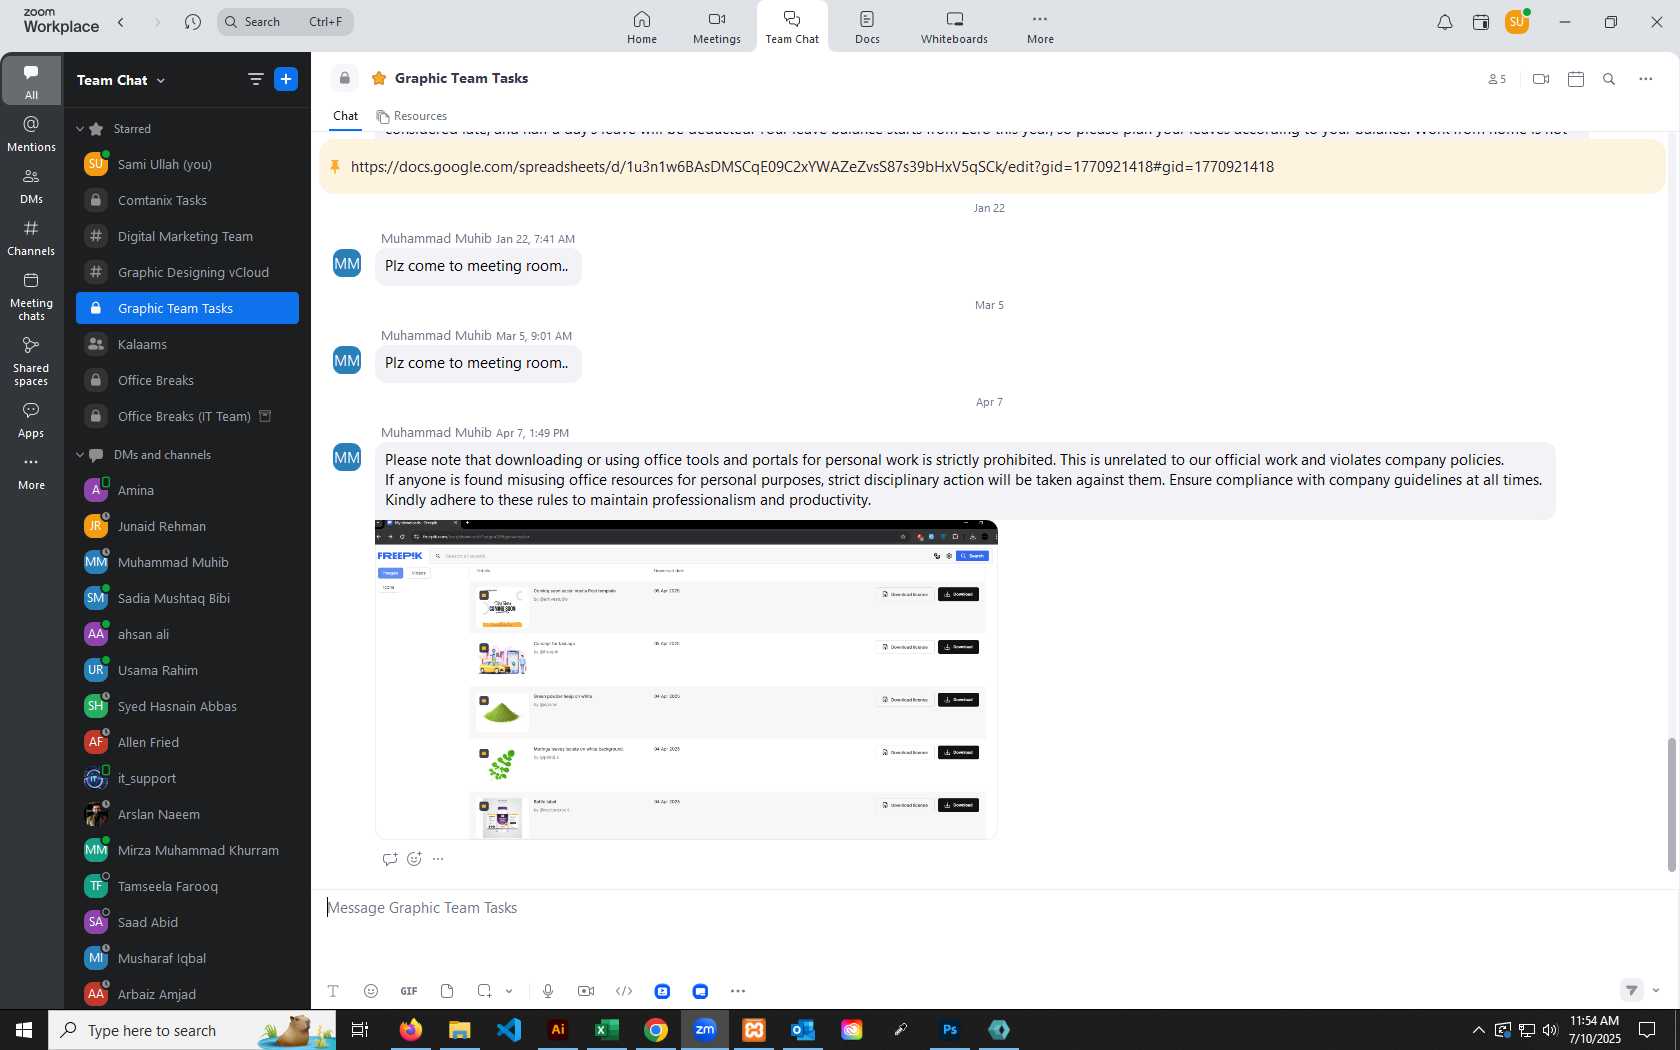Image resolution: width=1680 pixels, height=1050 pixels.
Task: Open the emoji picker in composer
Action: [371, 991]
